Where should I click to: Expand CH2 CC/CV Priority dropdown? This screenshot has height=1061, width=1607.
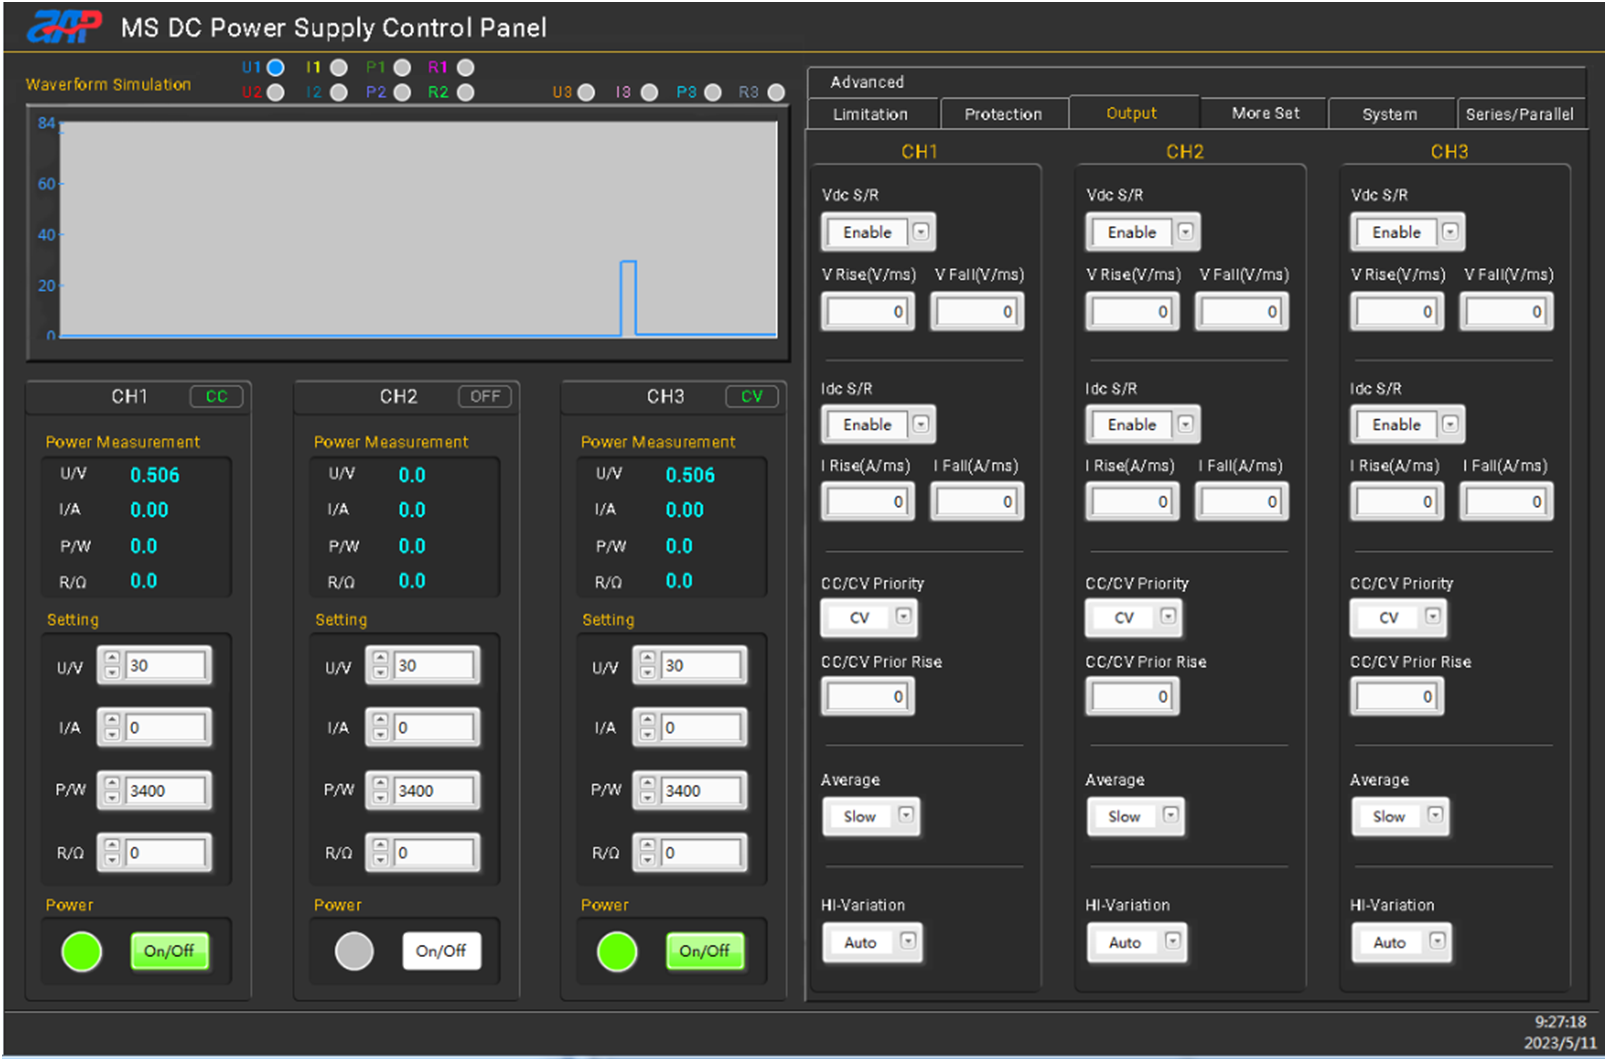pyautogui.click(x=1168, y=617)
